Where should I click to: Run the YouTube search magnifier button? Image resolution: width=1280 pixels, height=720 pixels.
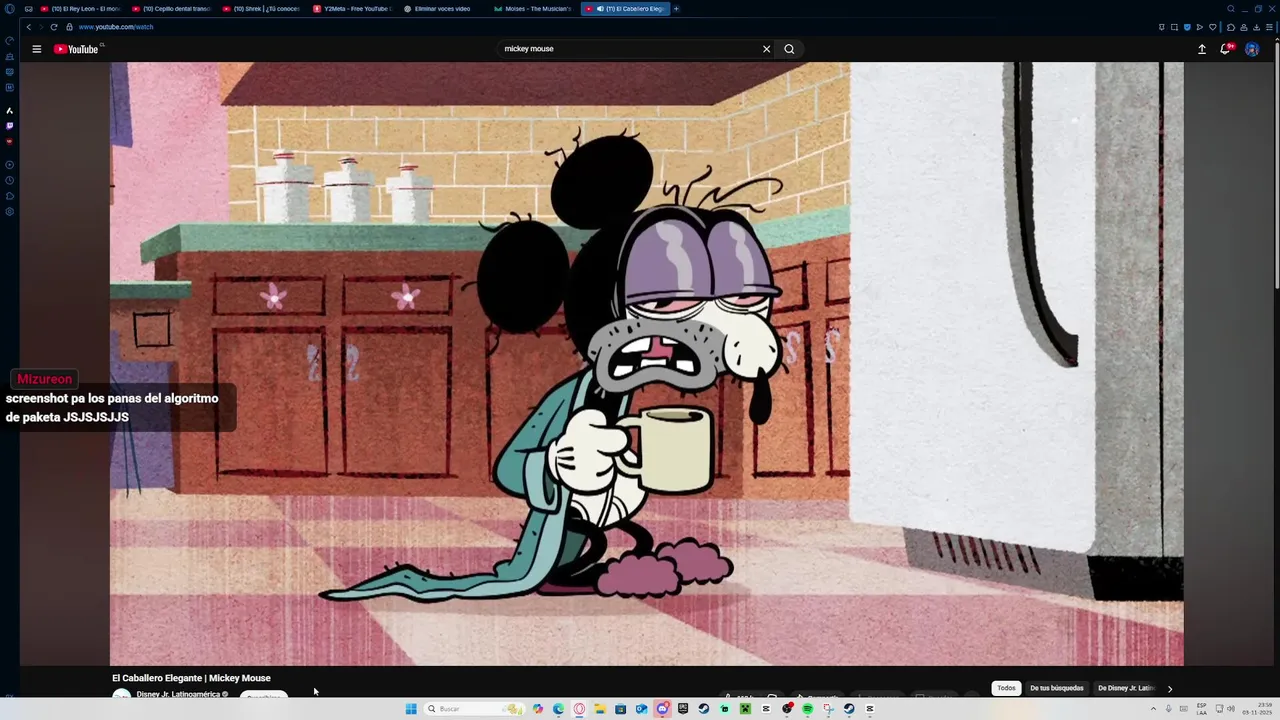(x=789, y=49)
